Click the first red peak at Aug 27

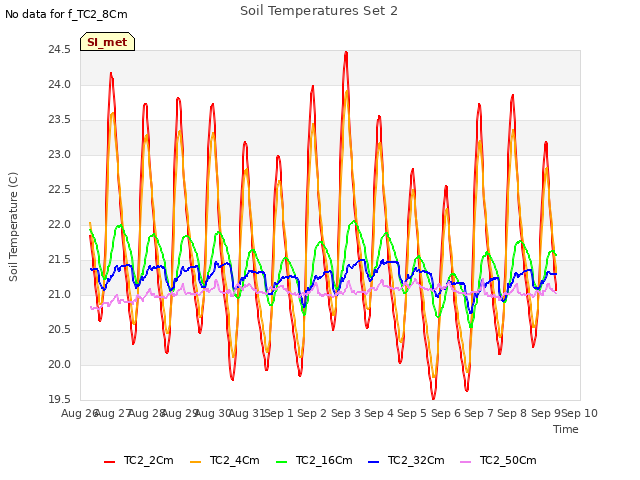(111, 74)
